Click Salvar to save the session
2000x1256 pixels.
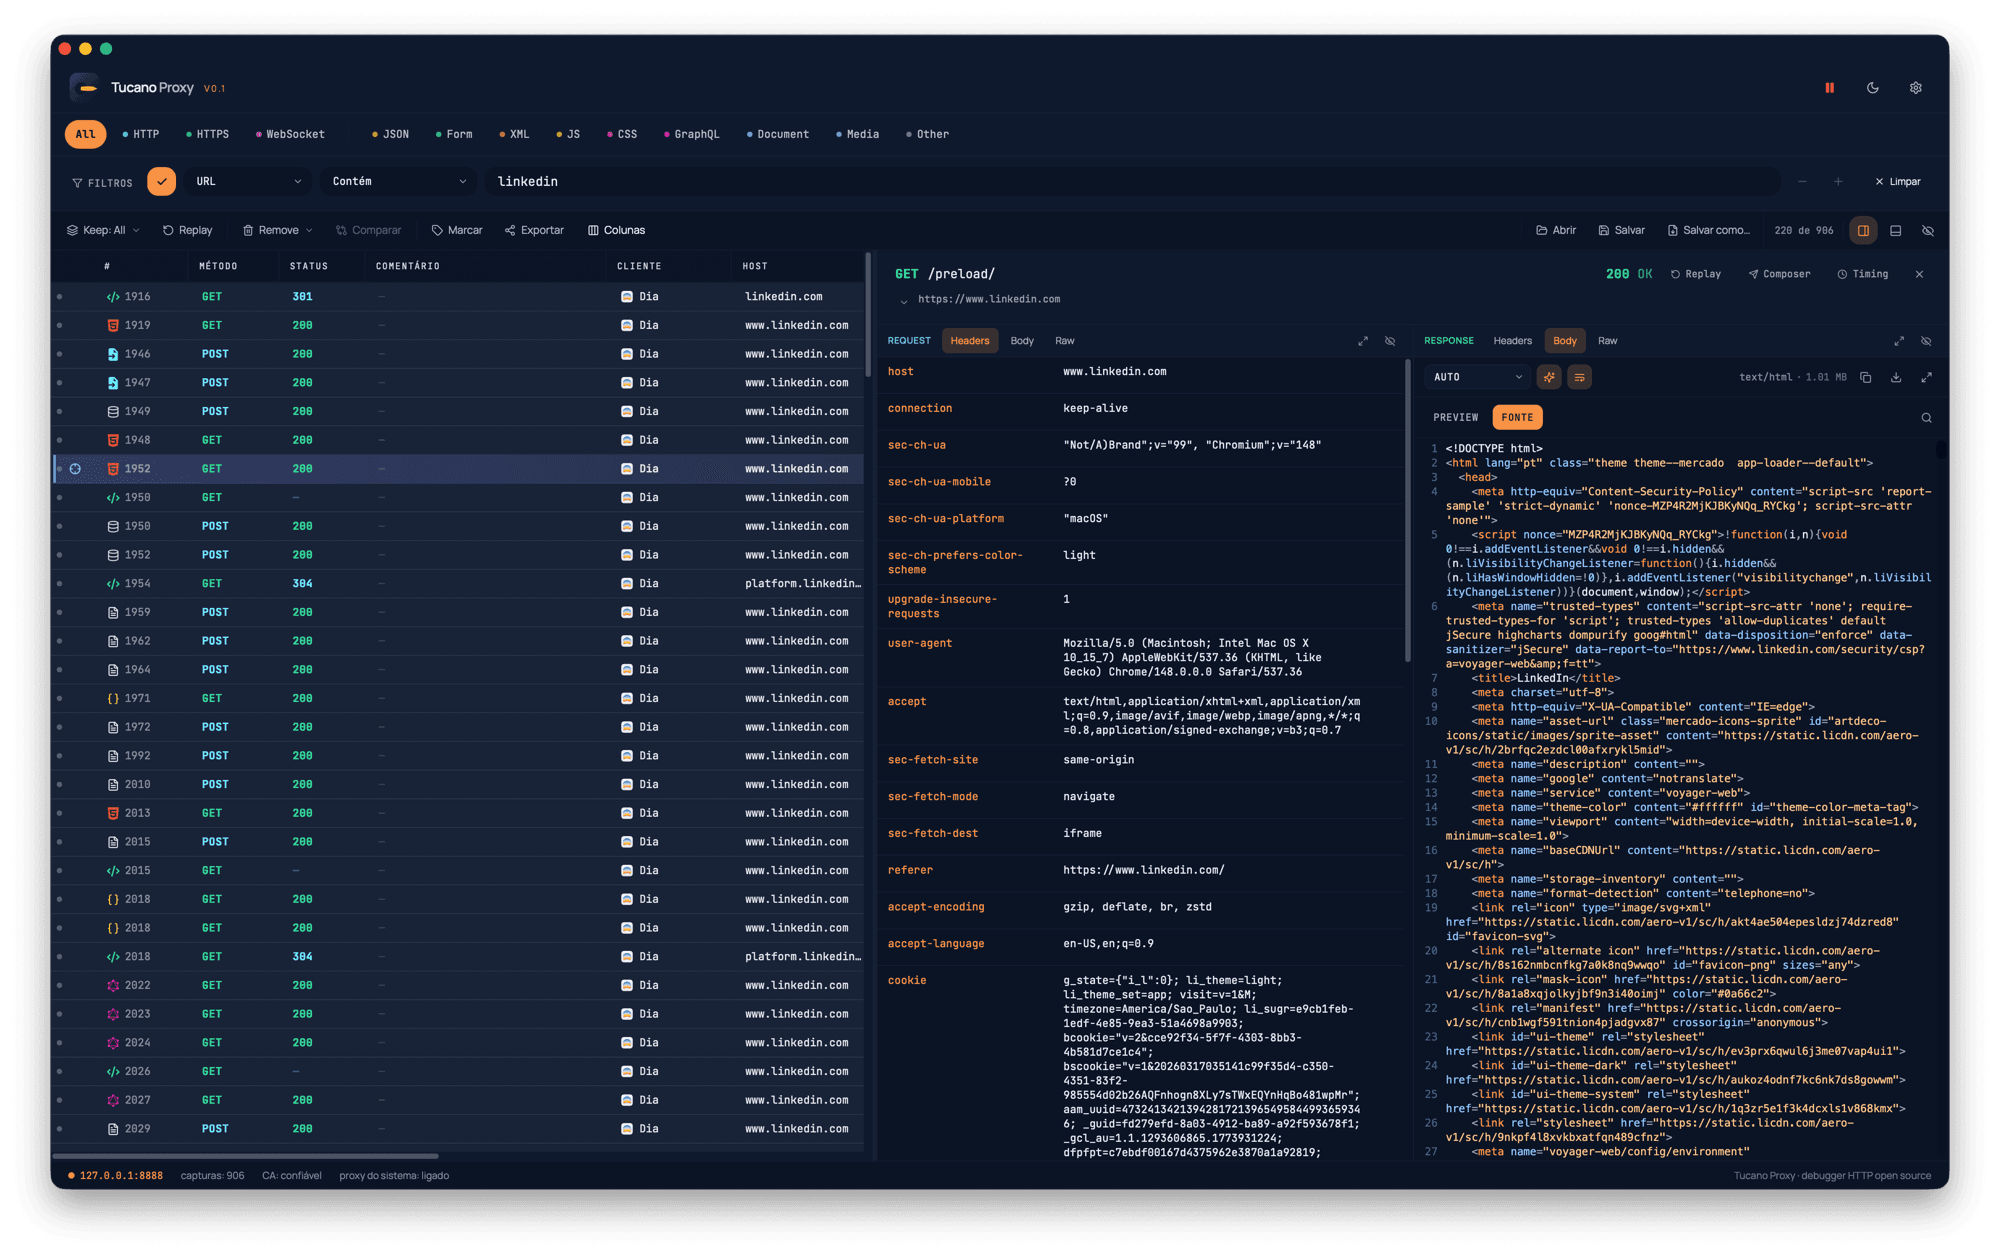coord(1622,230)
